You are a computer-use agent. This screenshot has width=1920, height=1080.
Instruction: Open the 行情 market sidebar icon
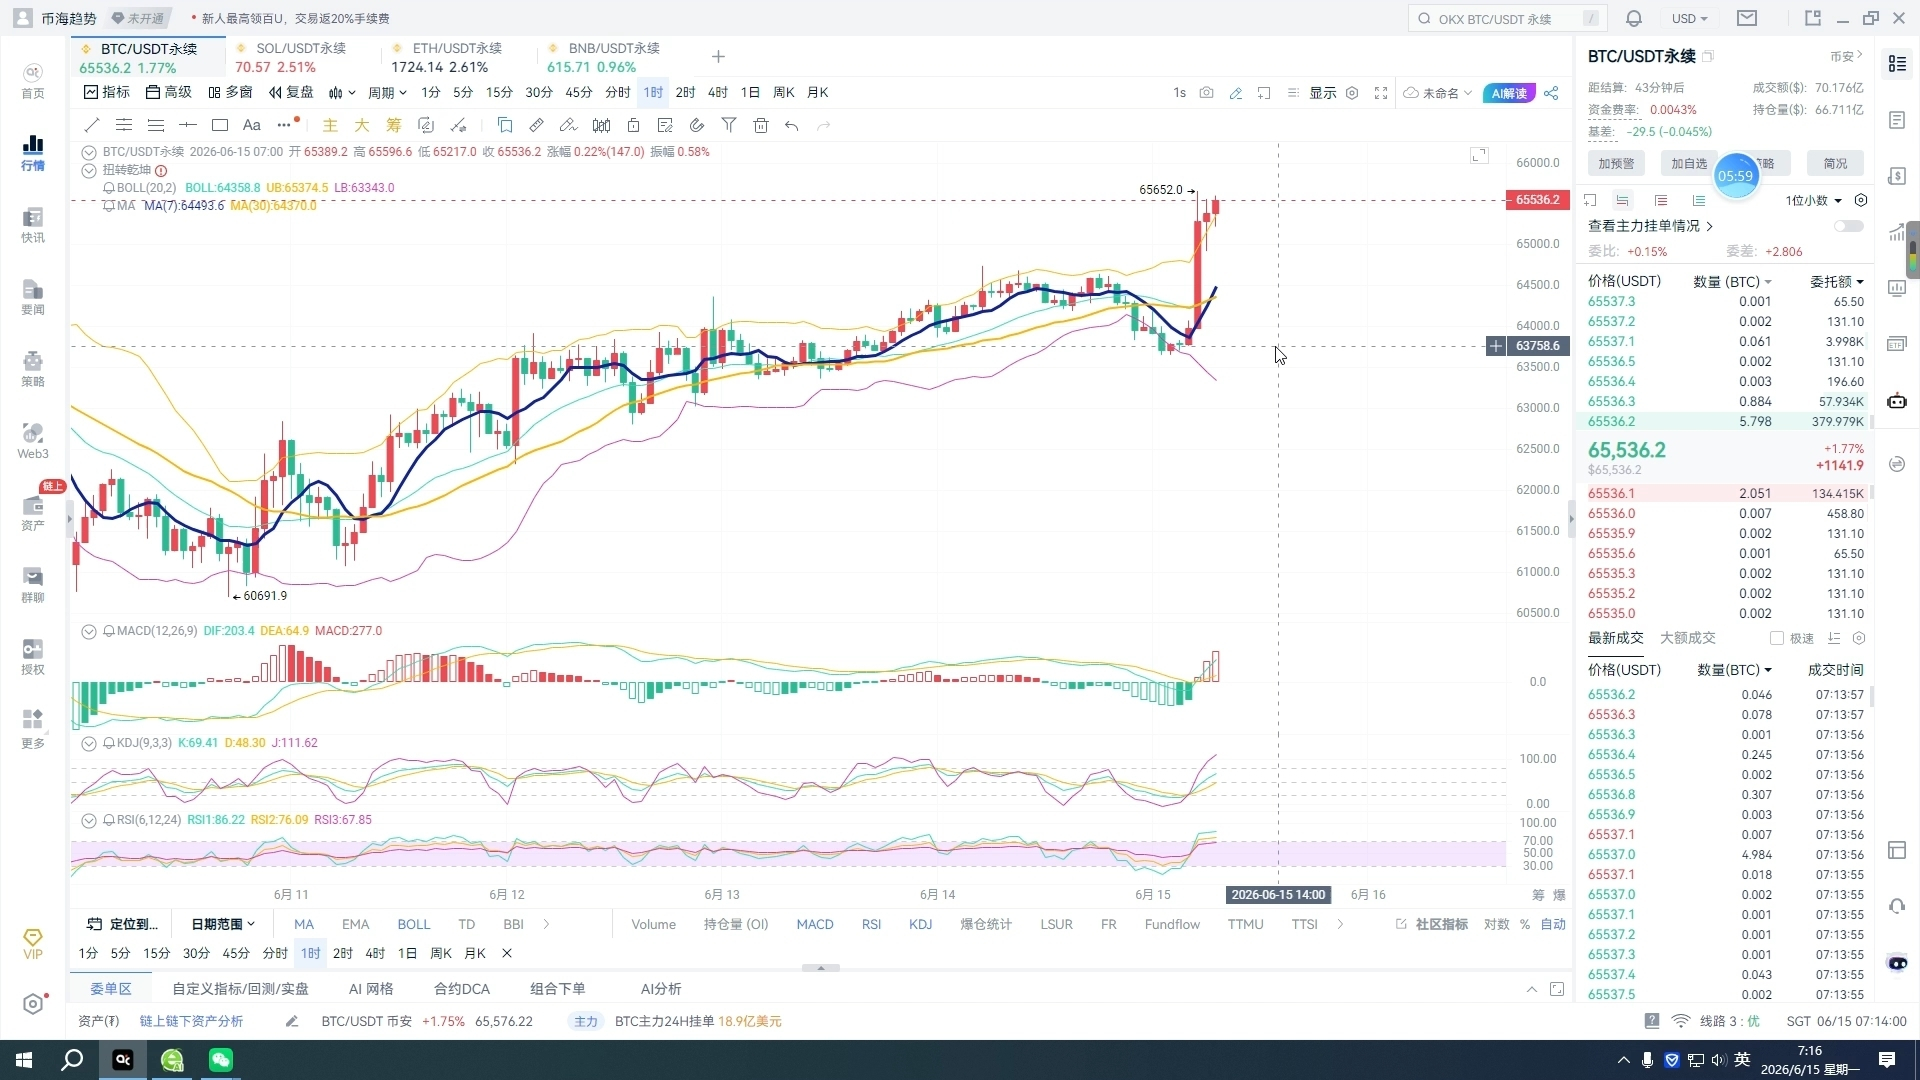(x=33, y=153)
